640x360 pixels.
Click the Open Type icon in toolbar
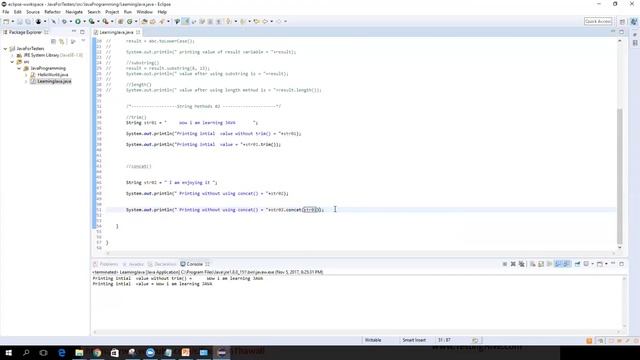[x=144, y=21]
